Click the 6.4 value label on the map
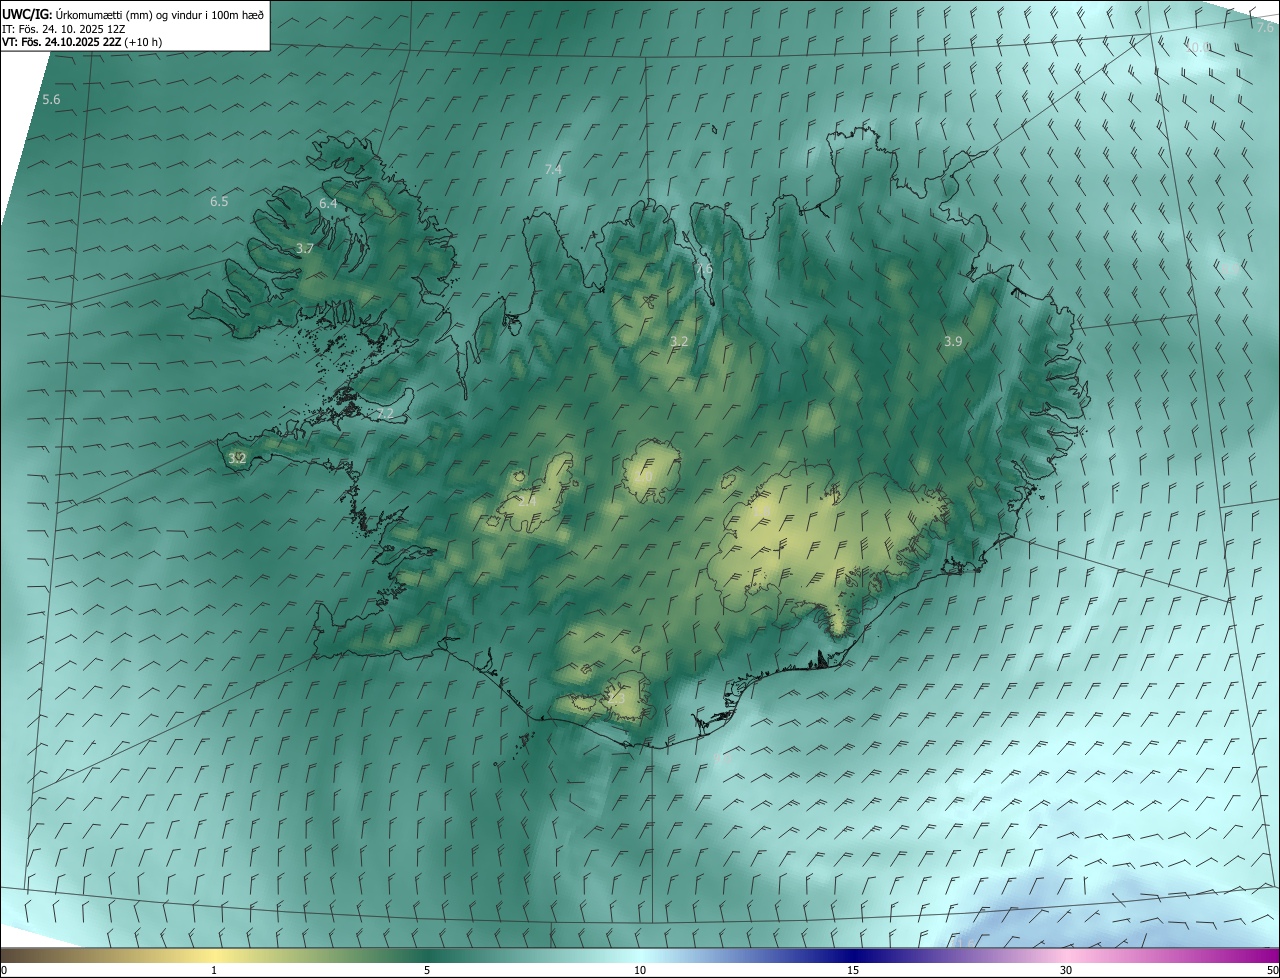 328,203
